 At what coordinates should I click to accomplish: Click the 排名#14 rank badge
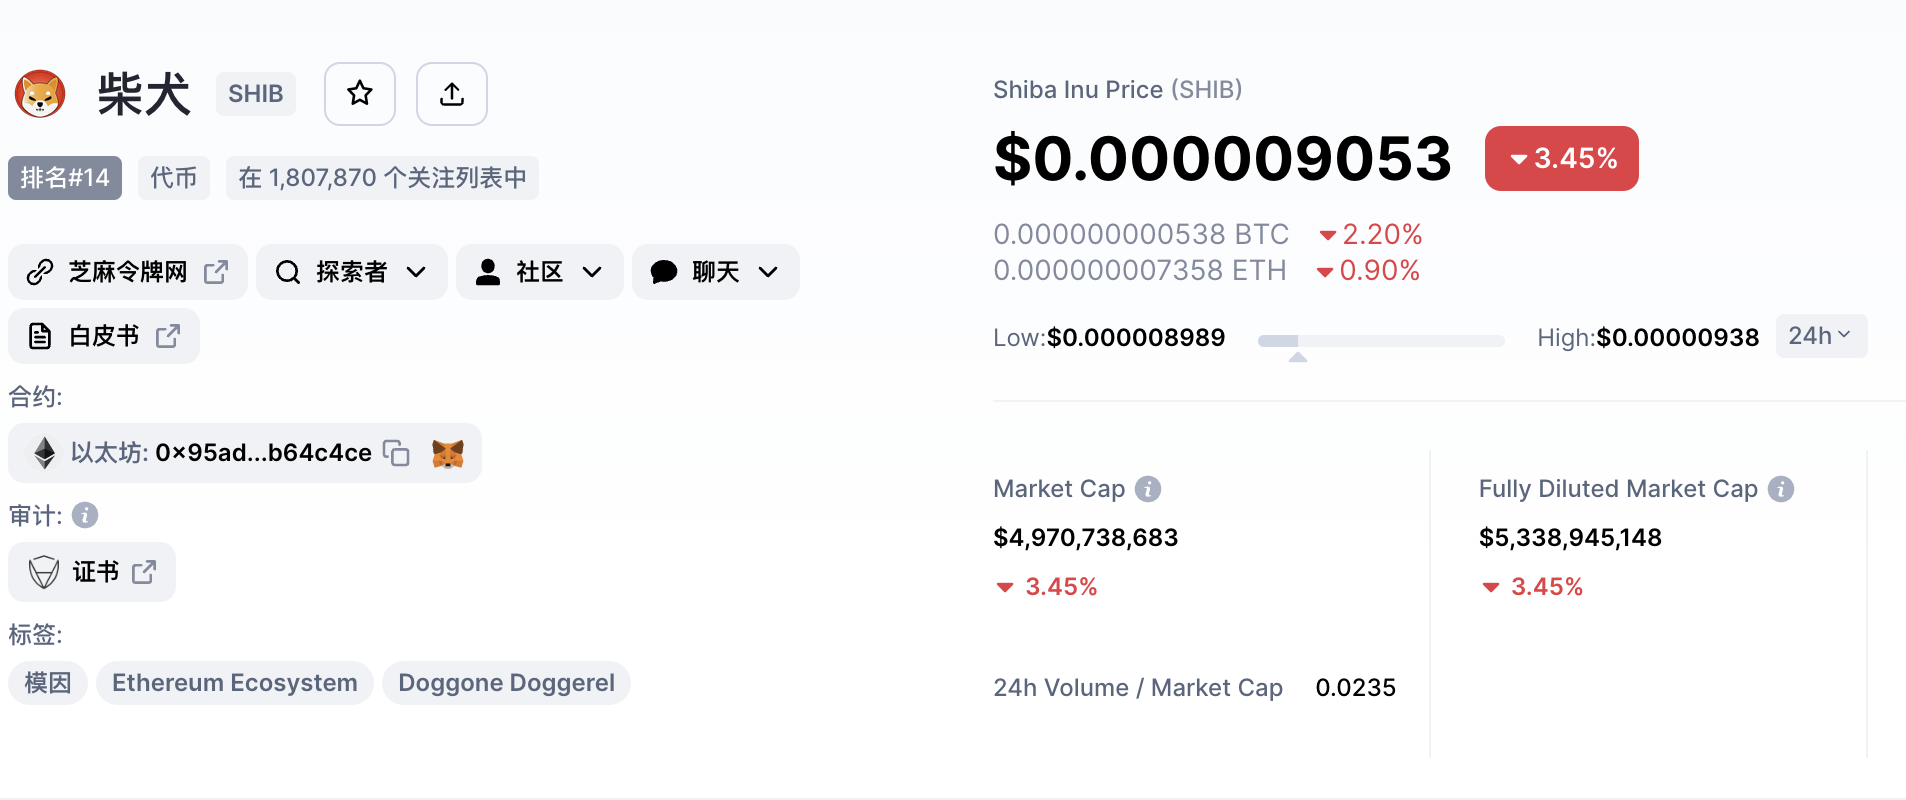[x=65, y=178]
